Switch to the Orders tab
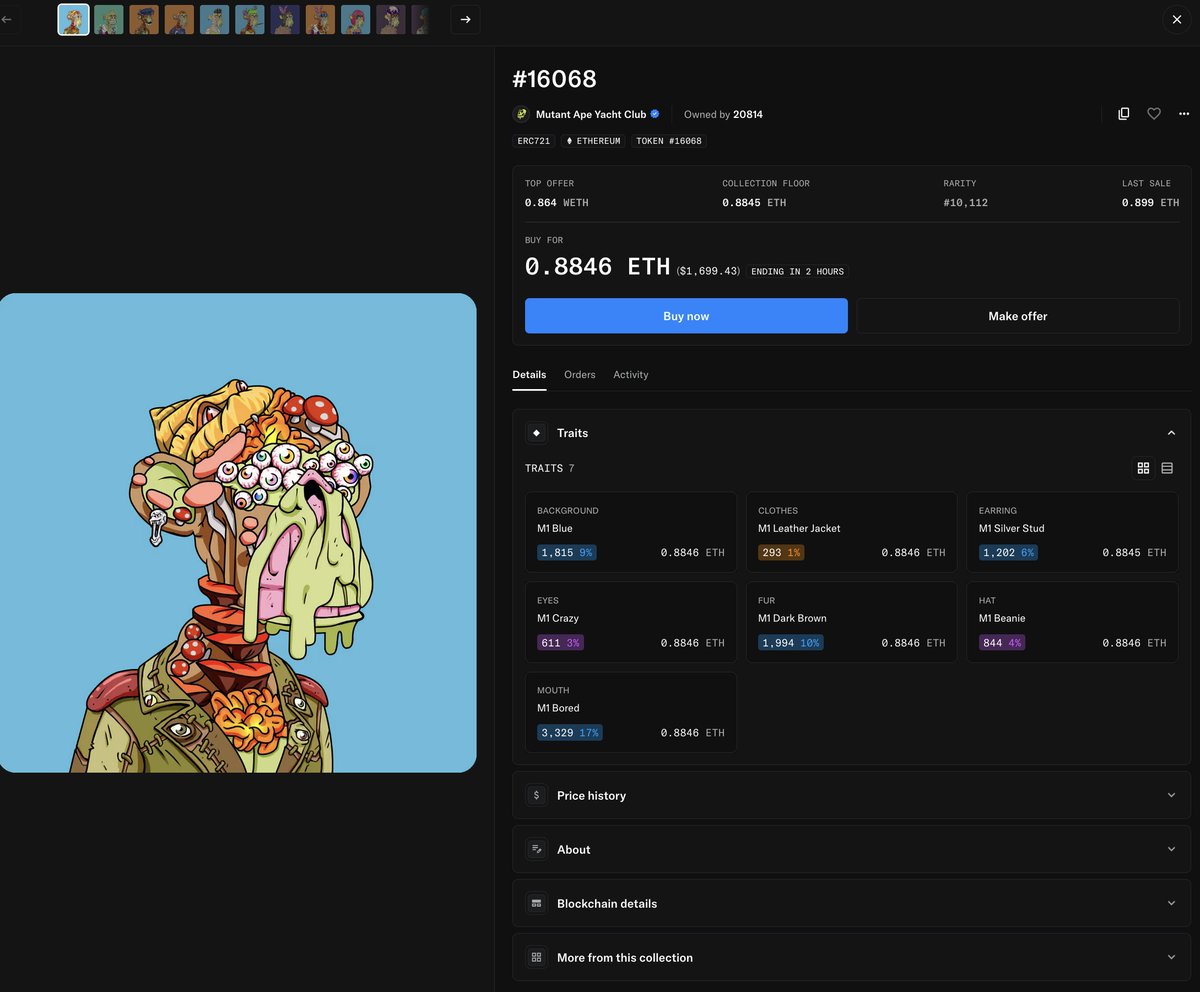 point(580,374)
